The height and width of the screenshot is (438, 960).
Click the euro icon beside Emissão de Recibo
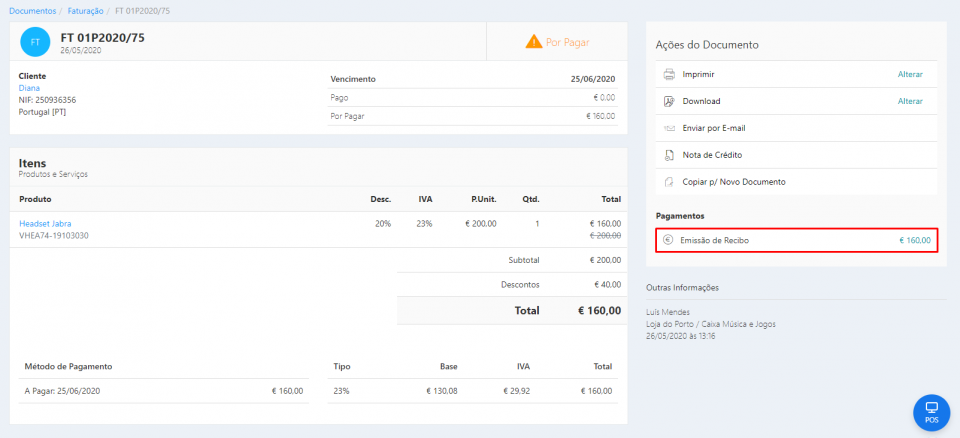[668, 241]
